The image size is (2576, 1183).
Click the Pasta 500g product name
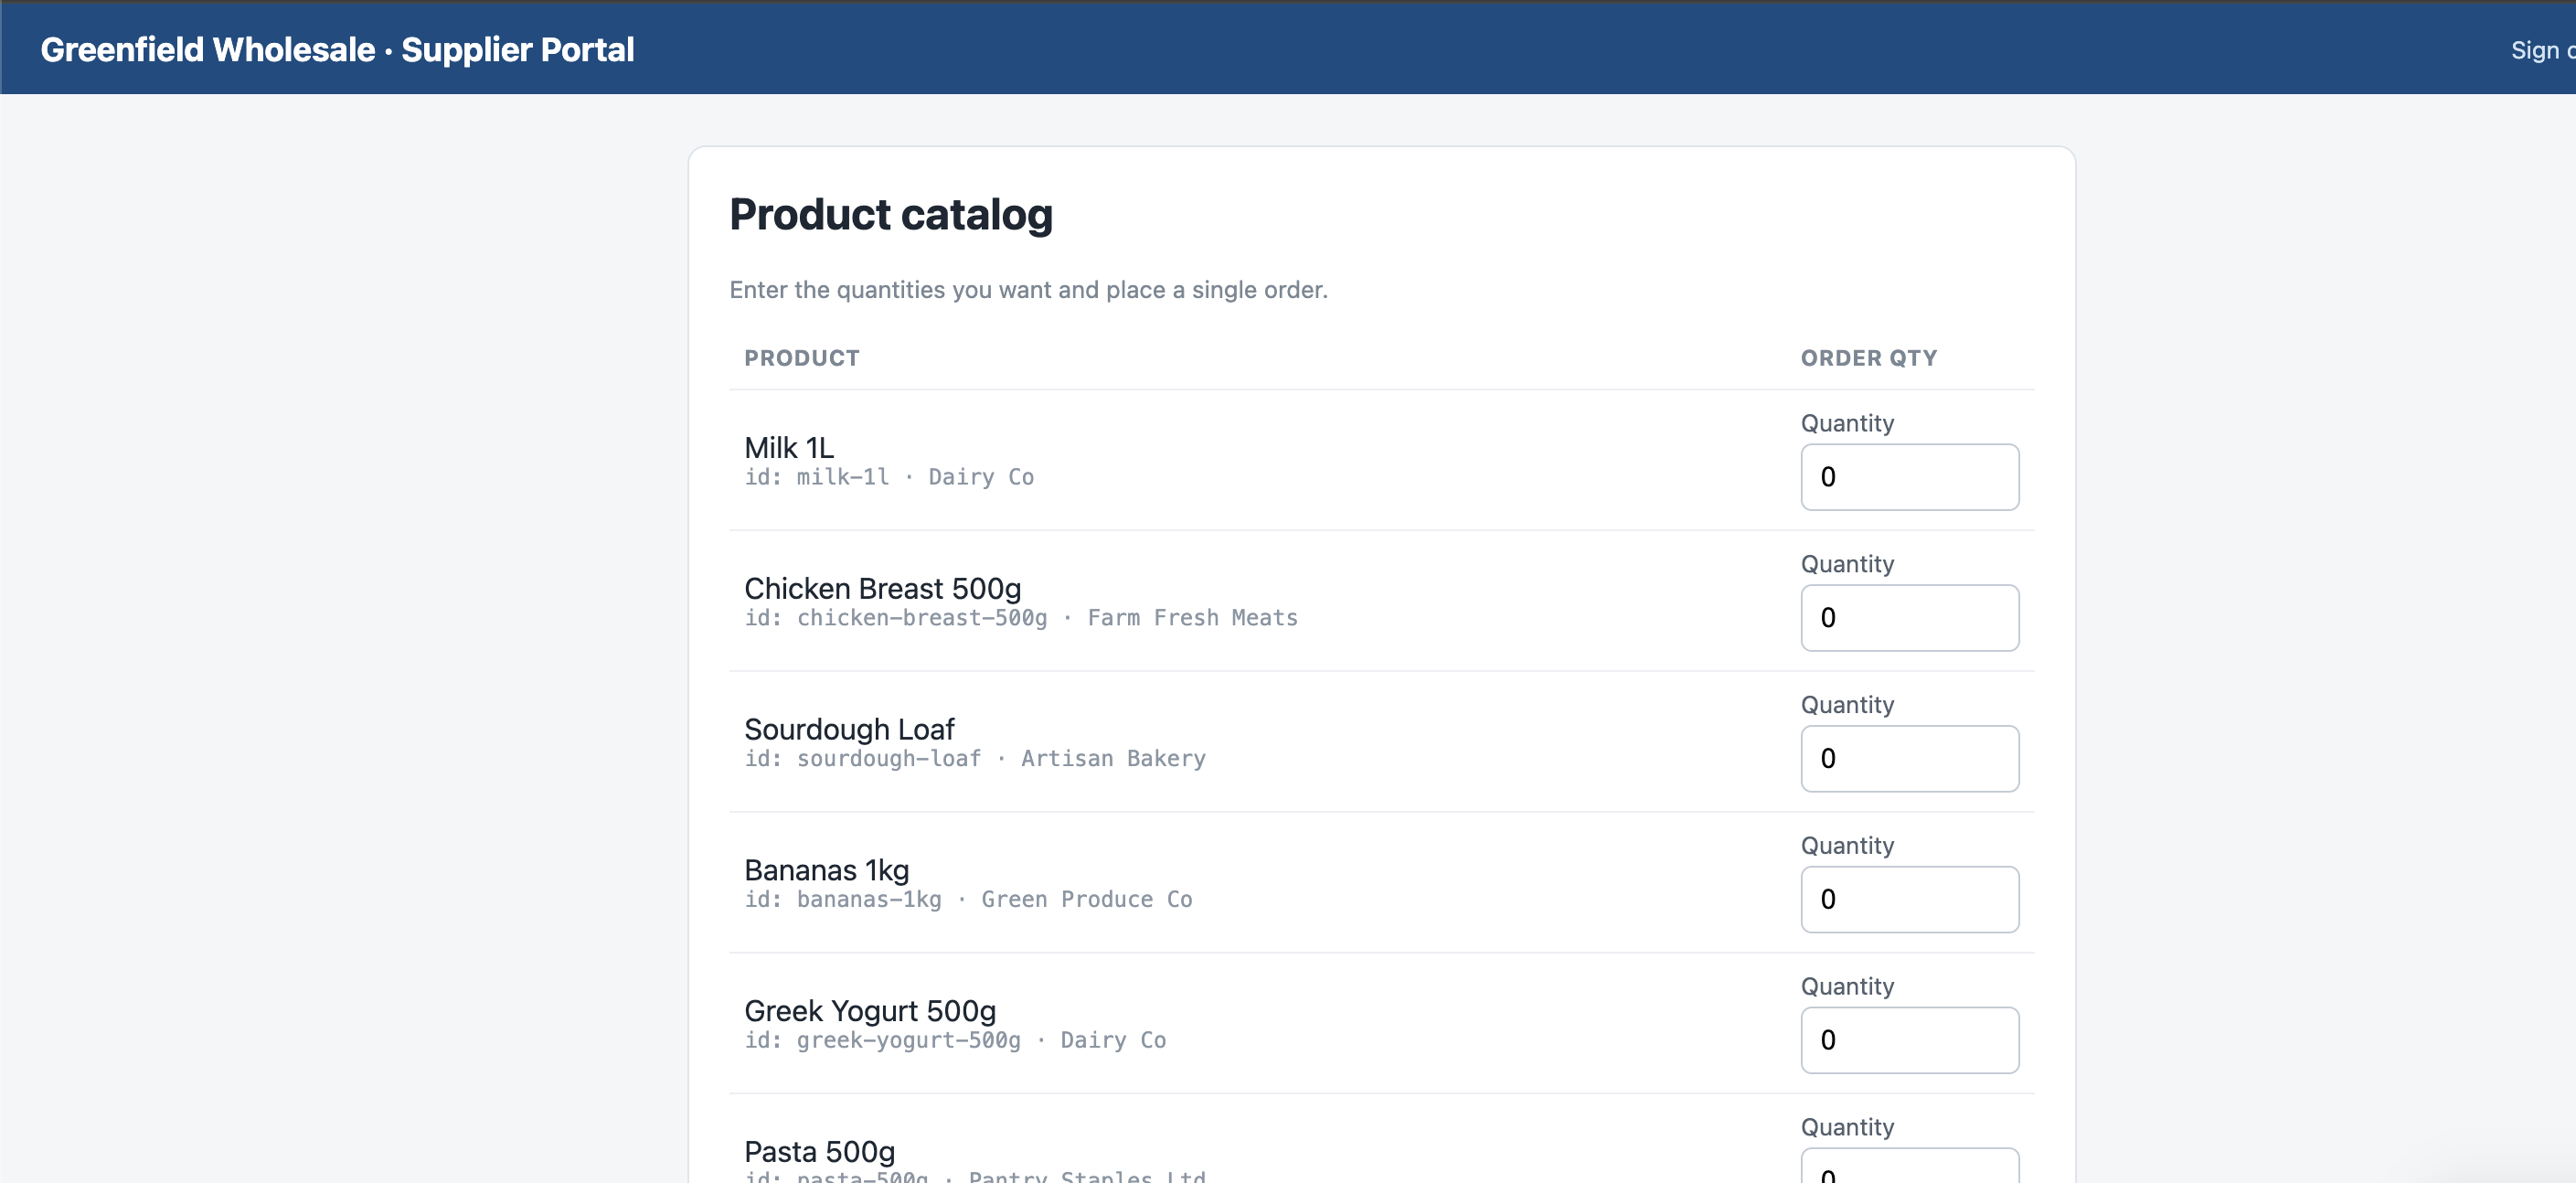coord(819,1151)
